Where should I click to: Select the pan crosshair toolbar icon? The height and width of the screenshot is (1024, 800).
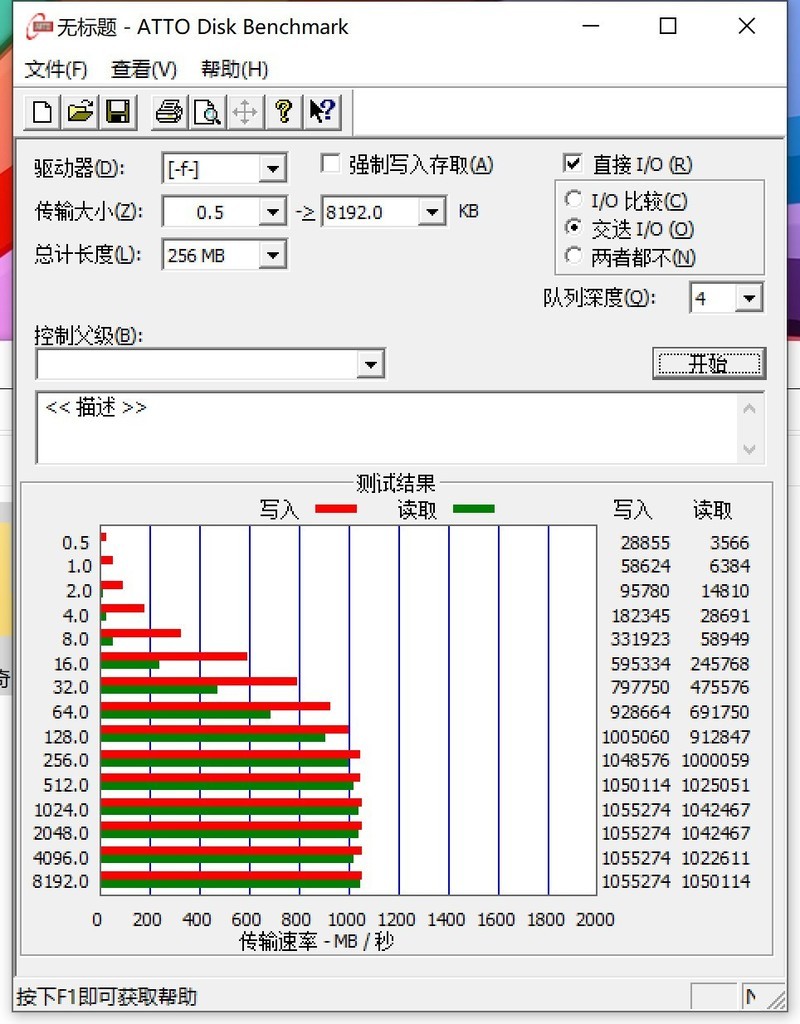click(x=245, y=112)
